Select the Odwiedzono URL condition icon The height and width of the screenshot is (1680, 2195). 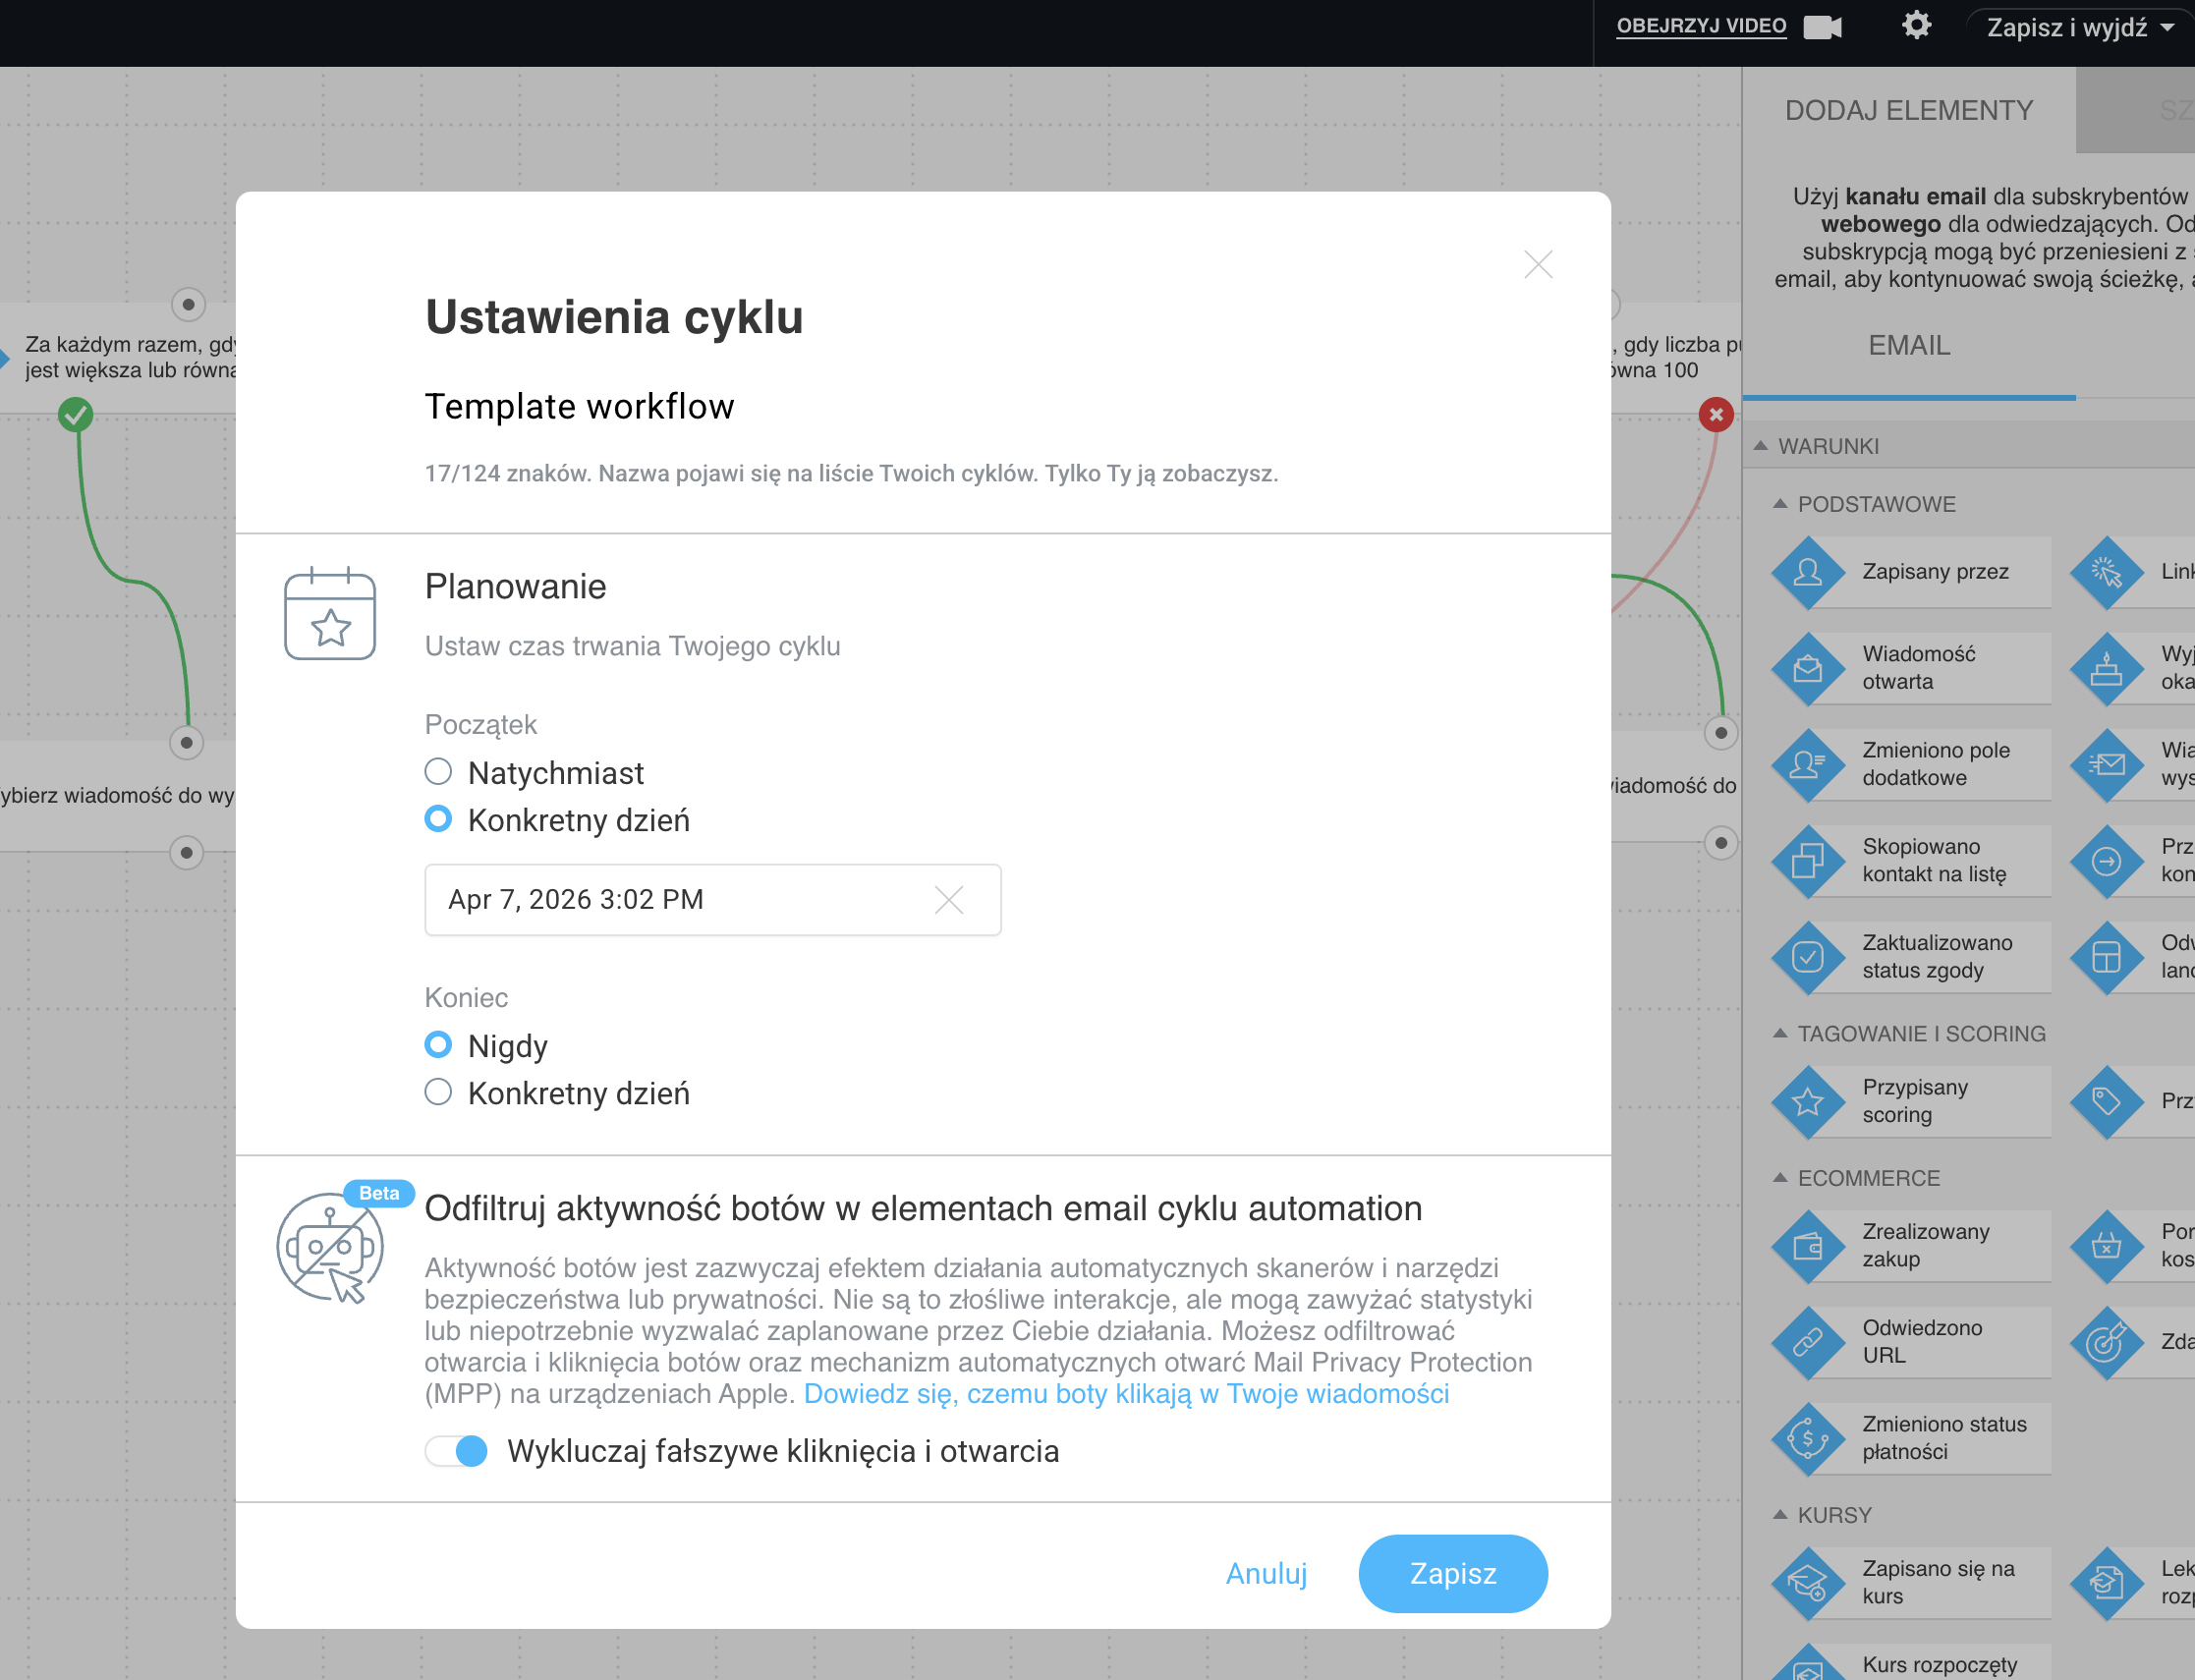click(1808, 1341)
